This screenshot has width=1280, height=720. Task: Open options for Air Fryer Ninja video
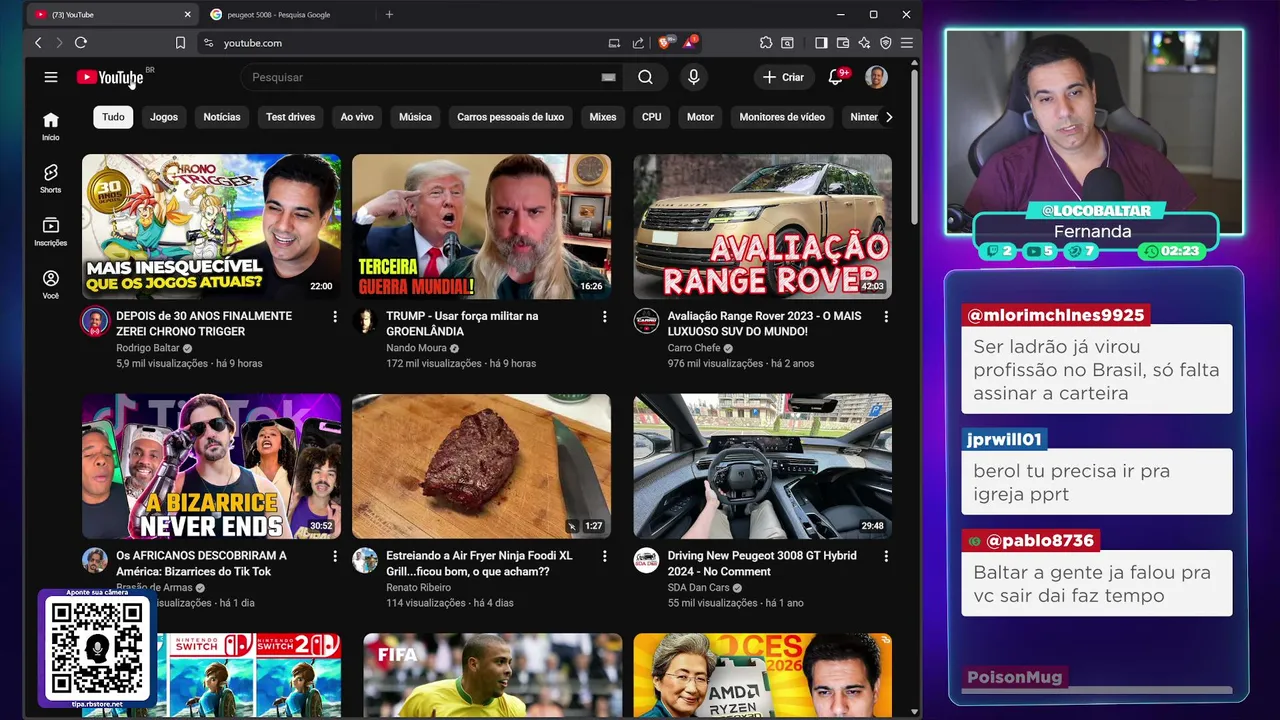click(x=604, y=556)
